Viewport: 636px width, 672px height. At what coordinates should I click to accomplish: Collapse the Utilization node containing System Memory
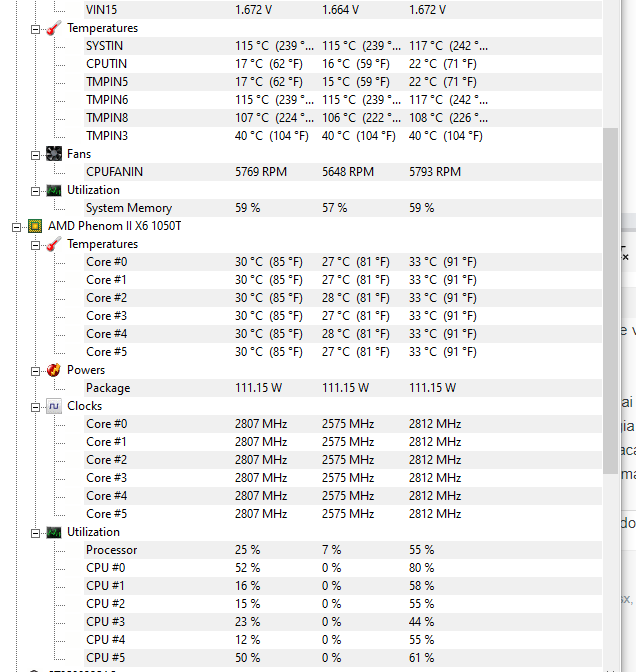[36, 192]
